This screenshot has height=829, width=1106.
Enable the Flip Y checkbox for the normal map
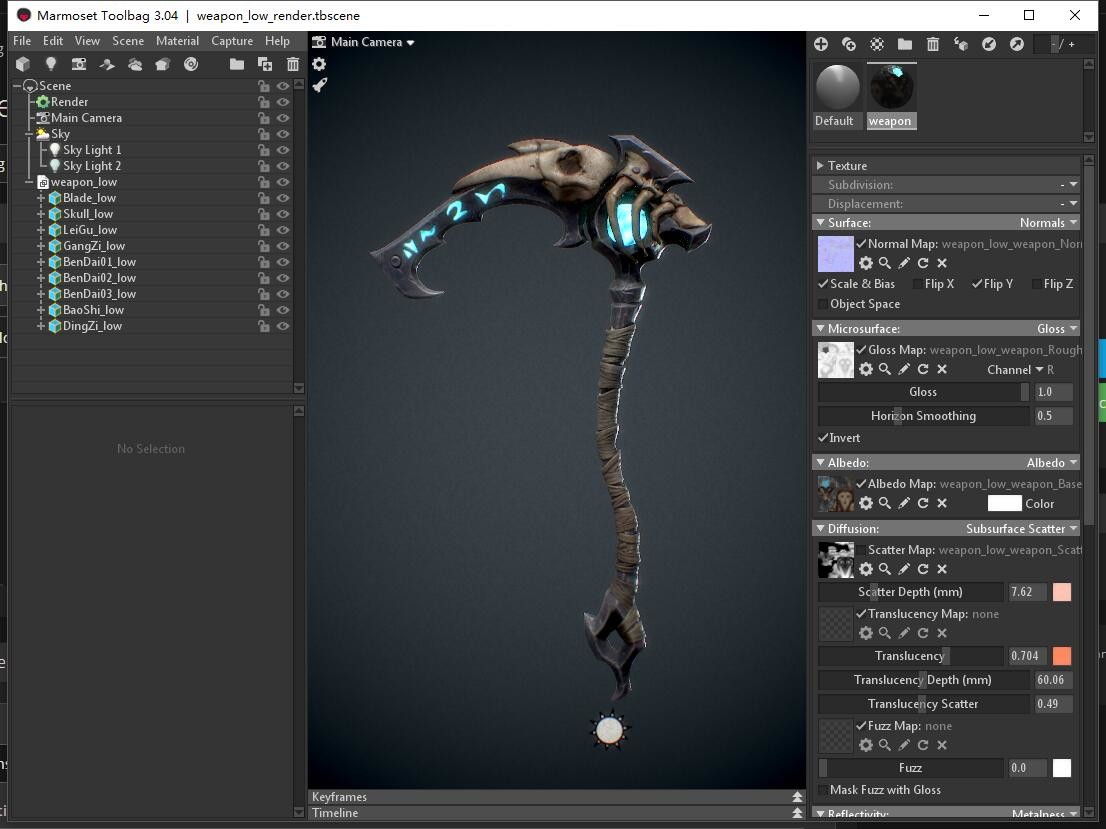pos(976,283)
